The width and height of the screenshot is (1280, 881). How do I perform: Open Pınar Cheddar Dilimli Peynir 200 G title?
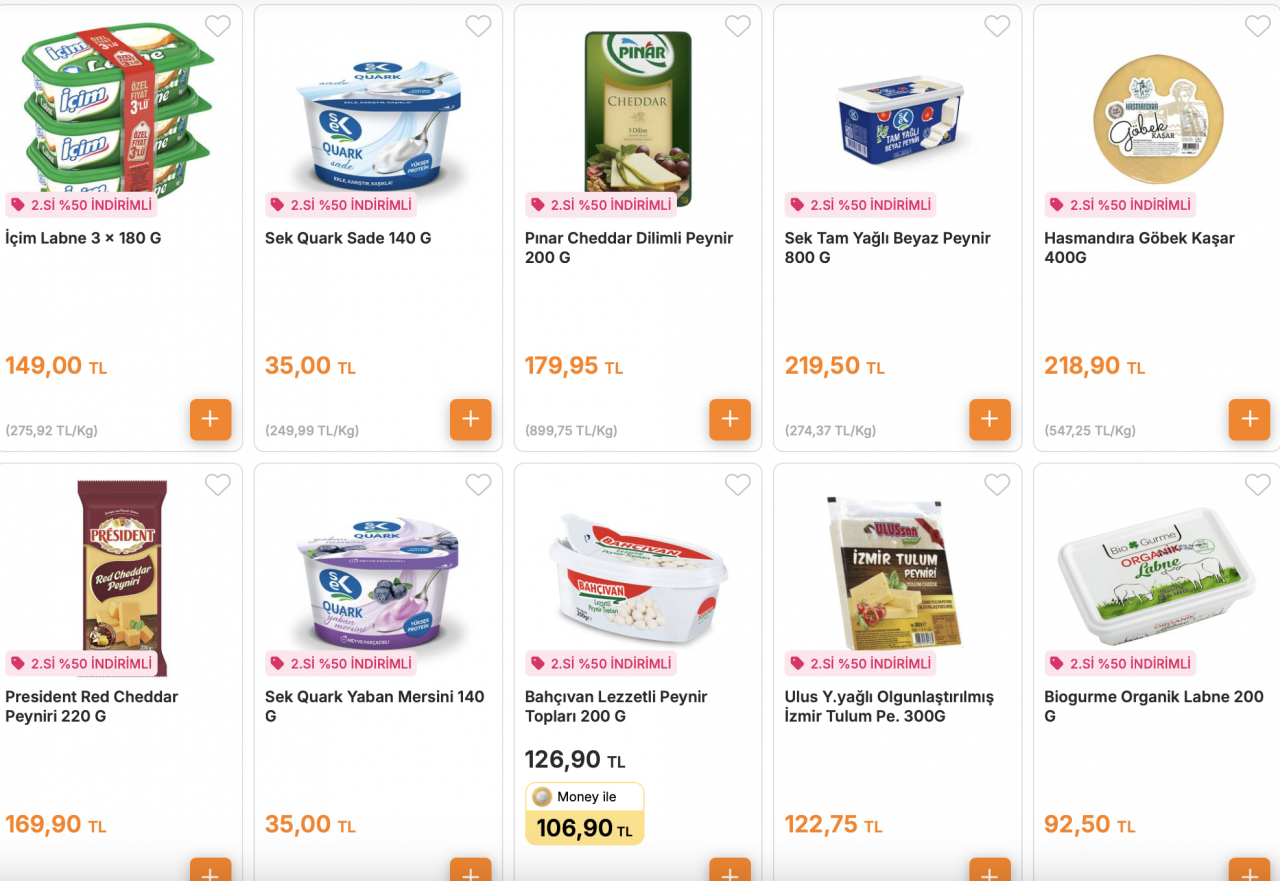coord(629,248)
